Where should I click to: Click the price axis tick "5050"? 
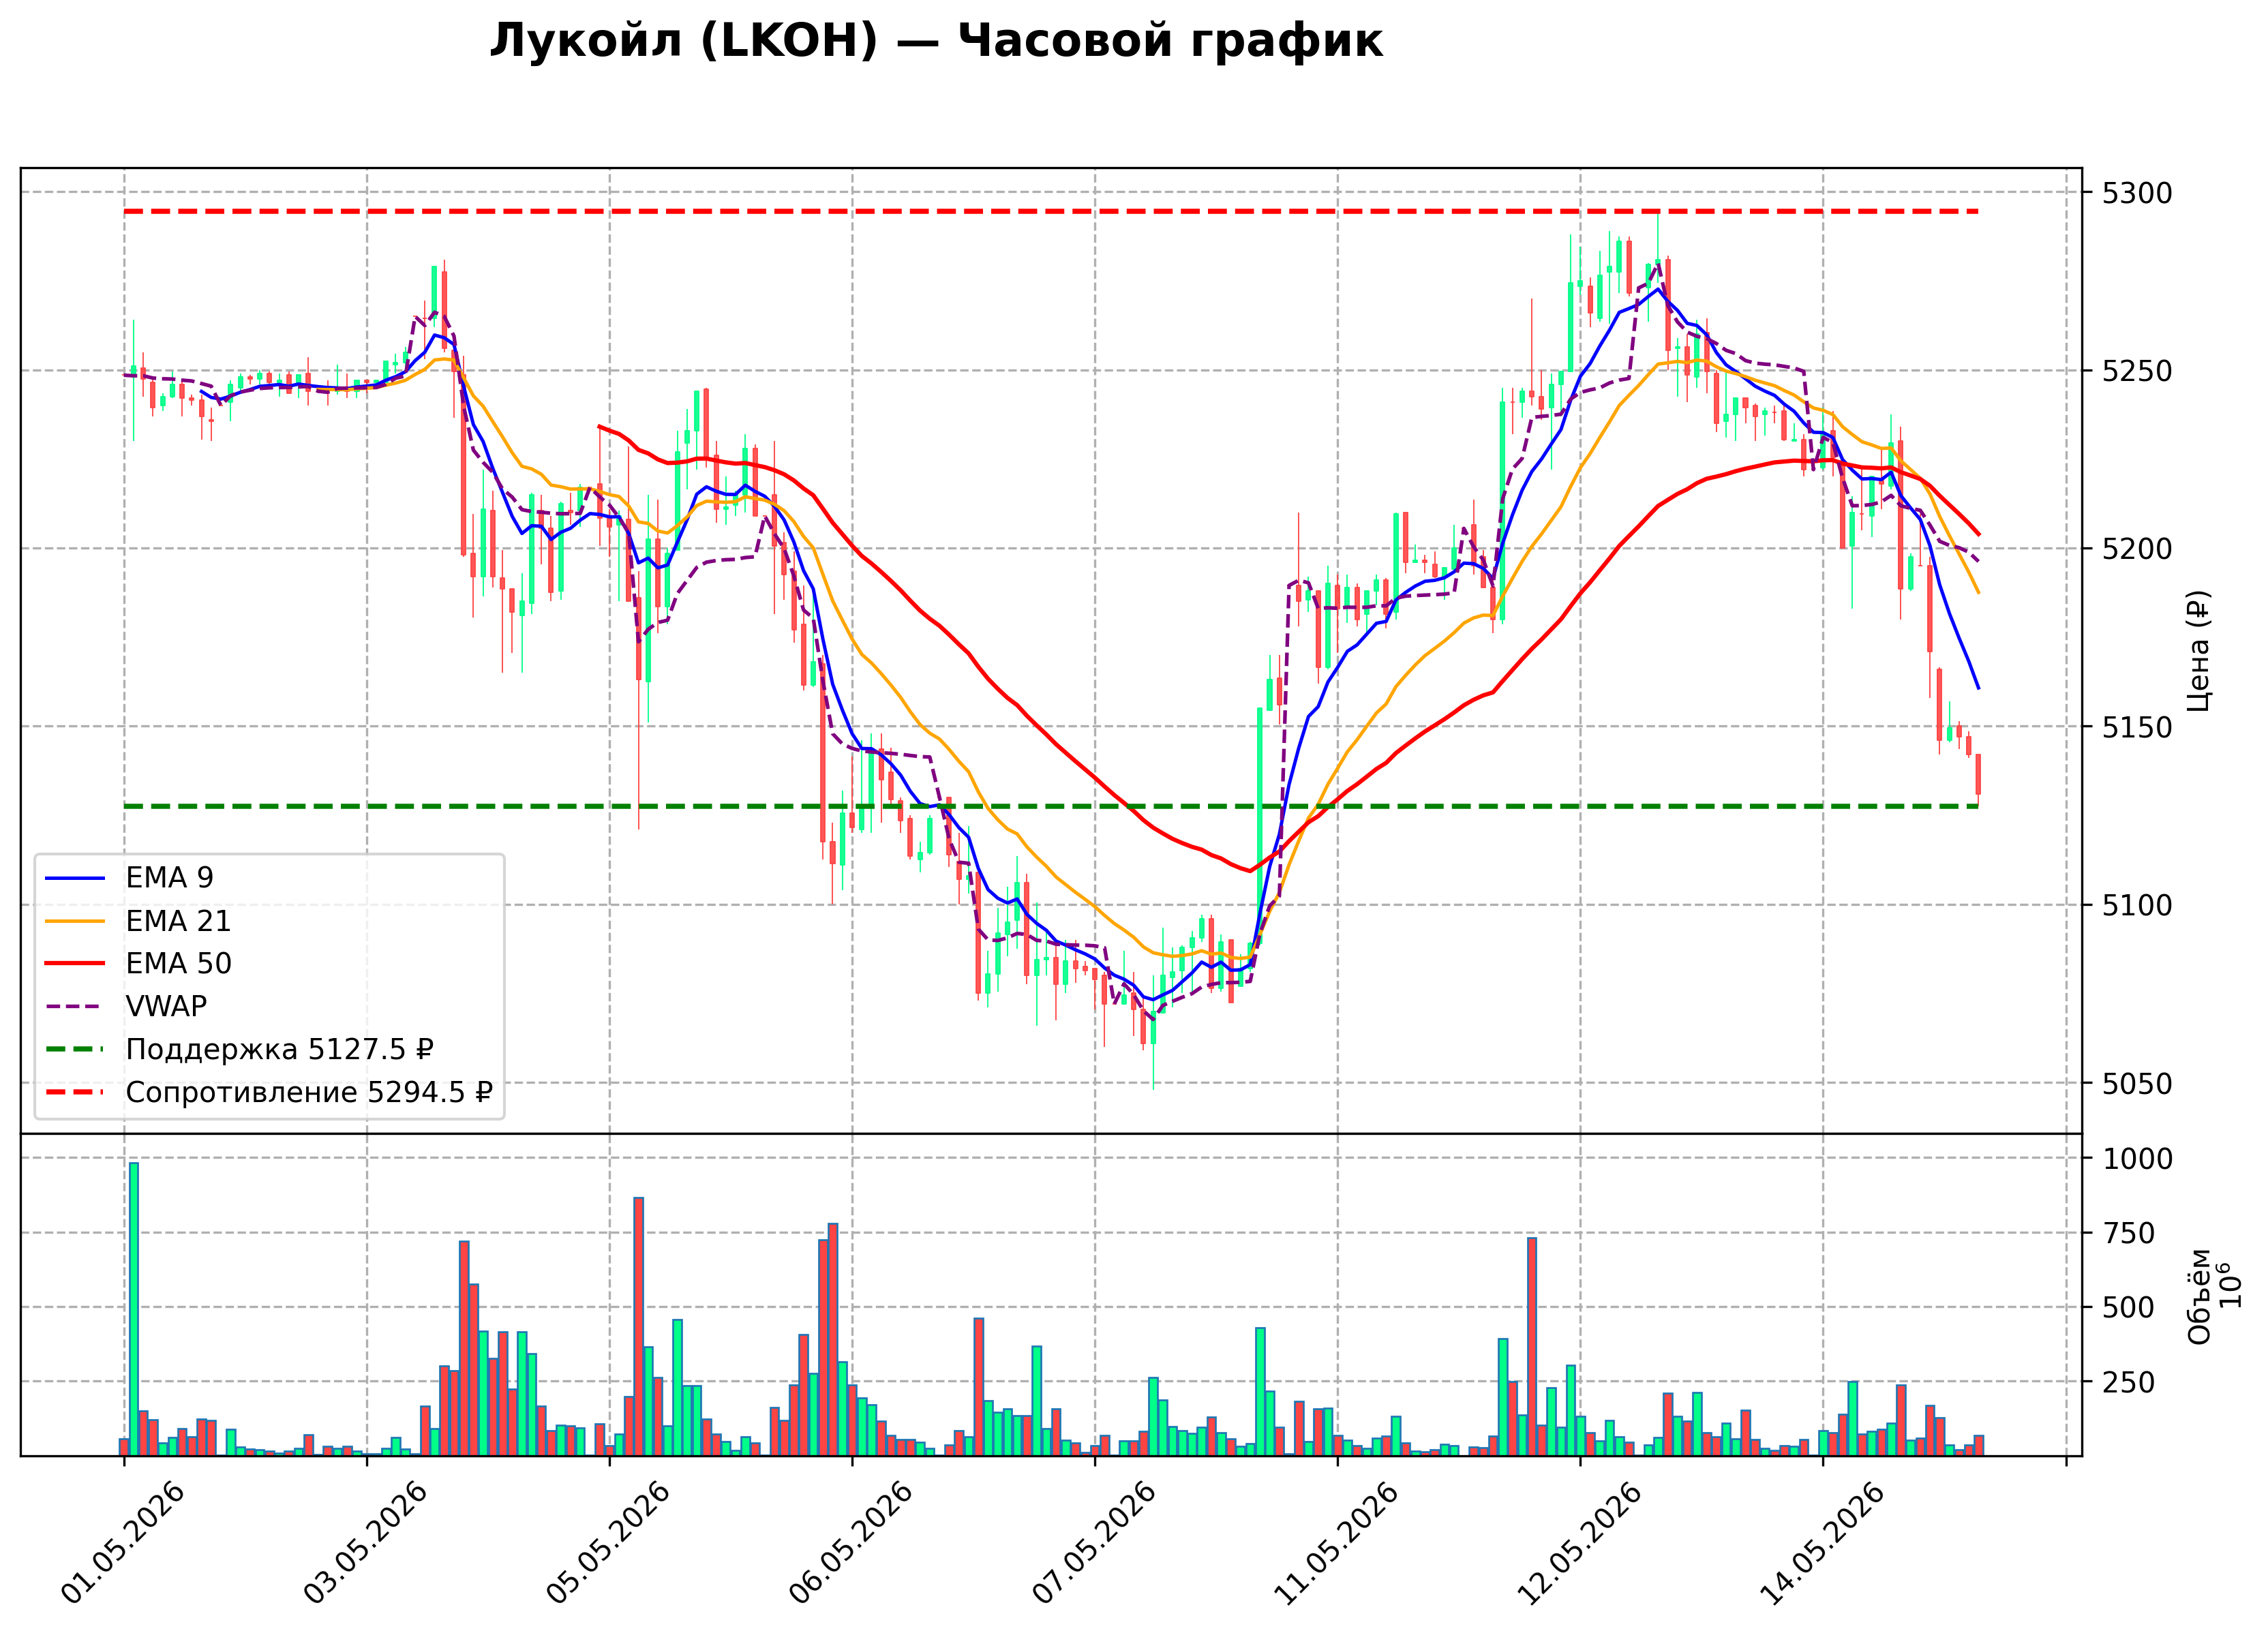(2138, 1084)
